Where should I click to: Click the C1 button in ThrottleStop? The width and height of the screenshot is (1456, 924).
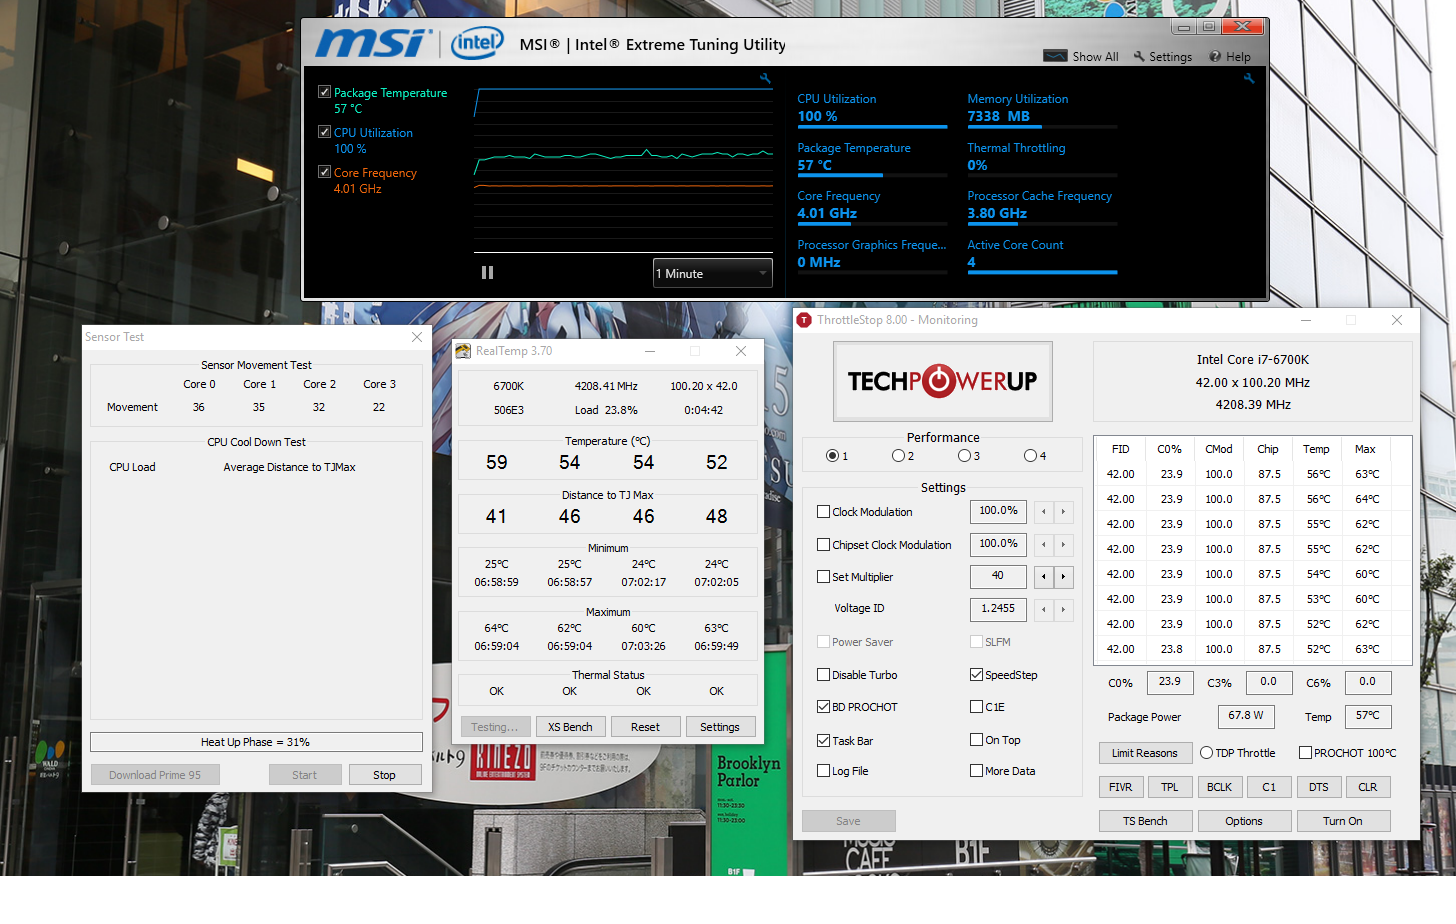[1269, 787]
